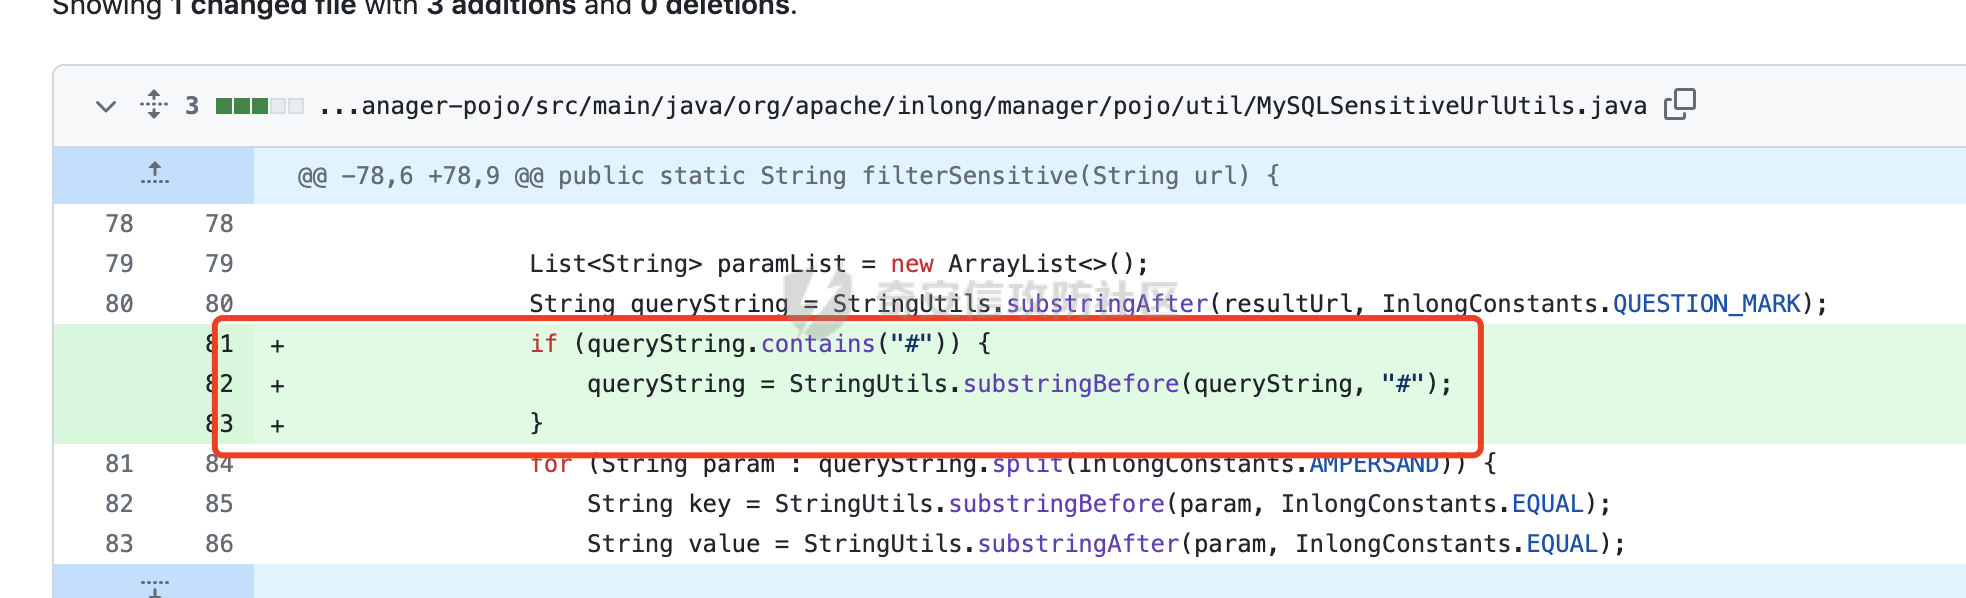
Task: Expand hidden lines above the hunk
Action: tap(154, 175)
